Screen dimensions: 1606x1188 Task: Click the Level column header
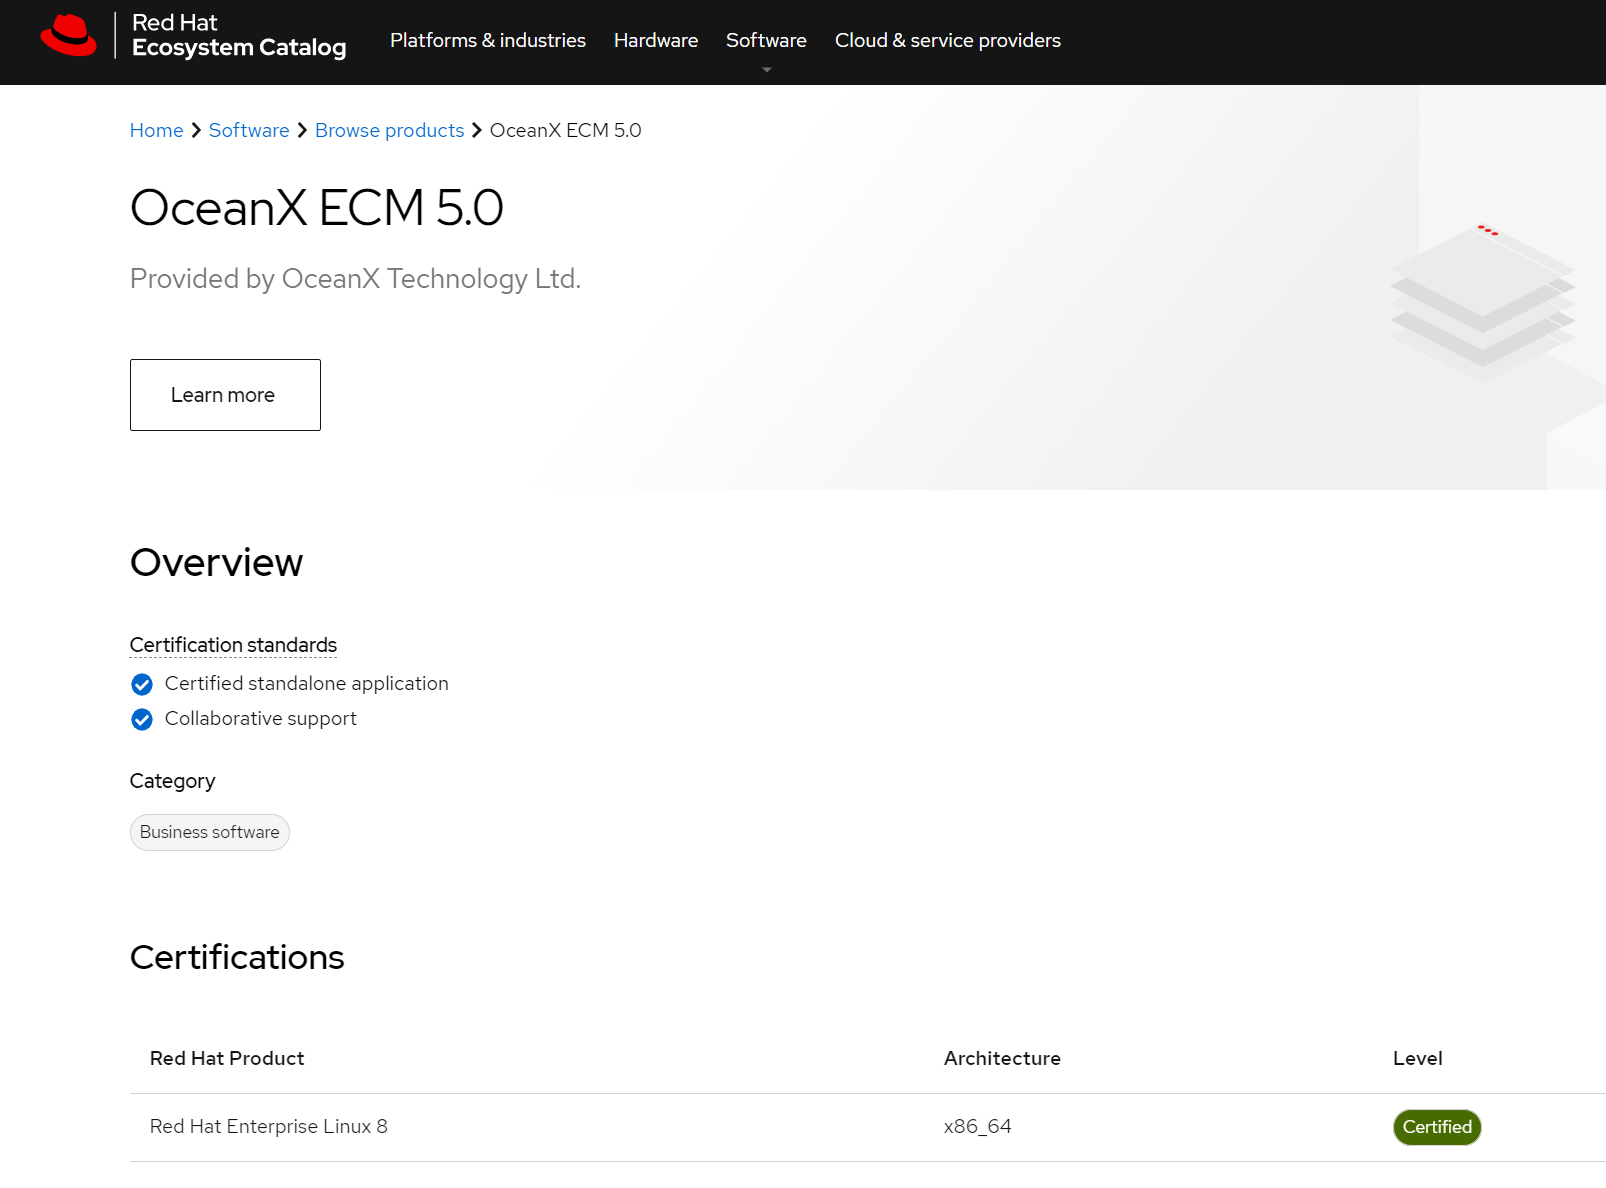(x=1418, y=1058)
